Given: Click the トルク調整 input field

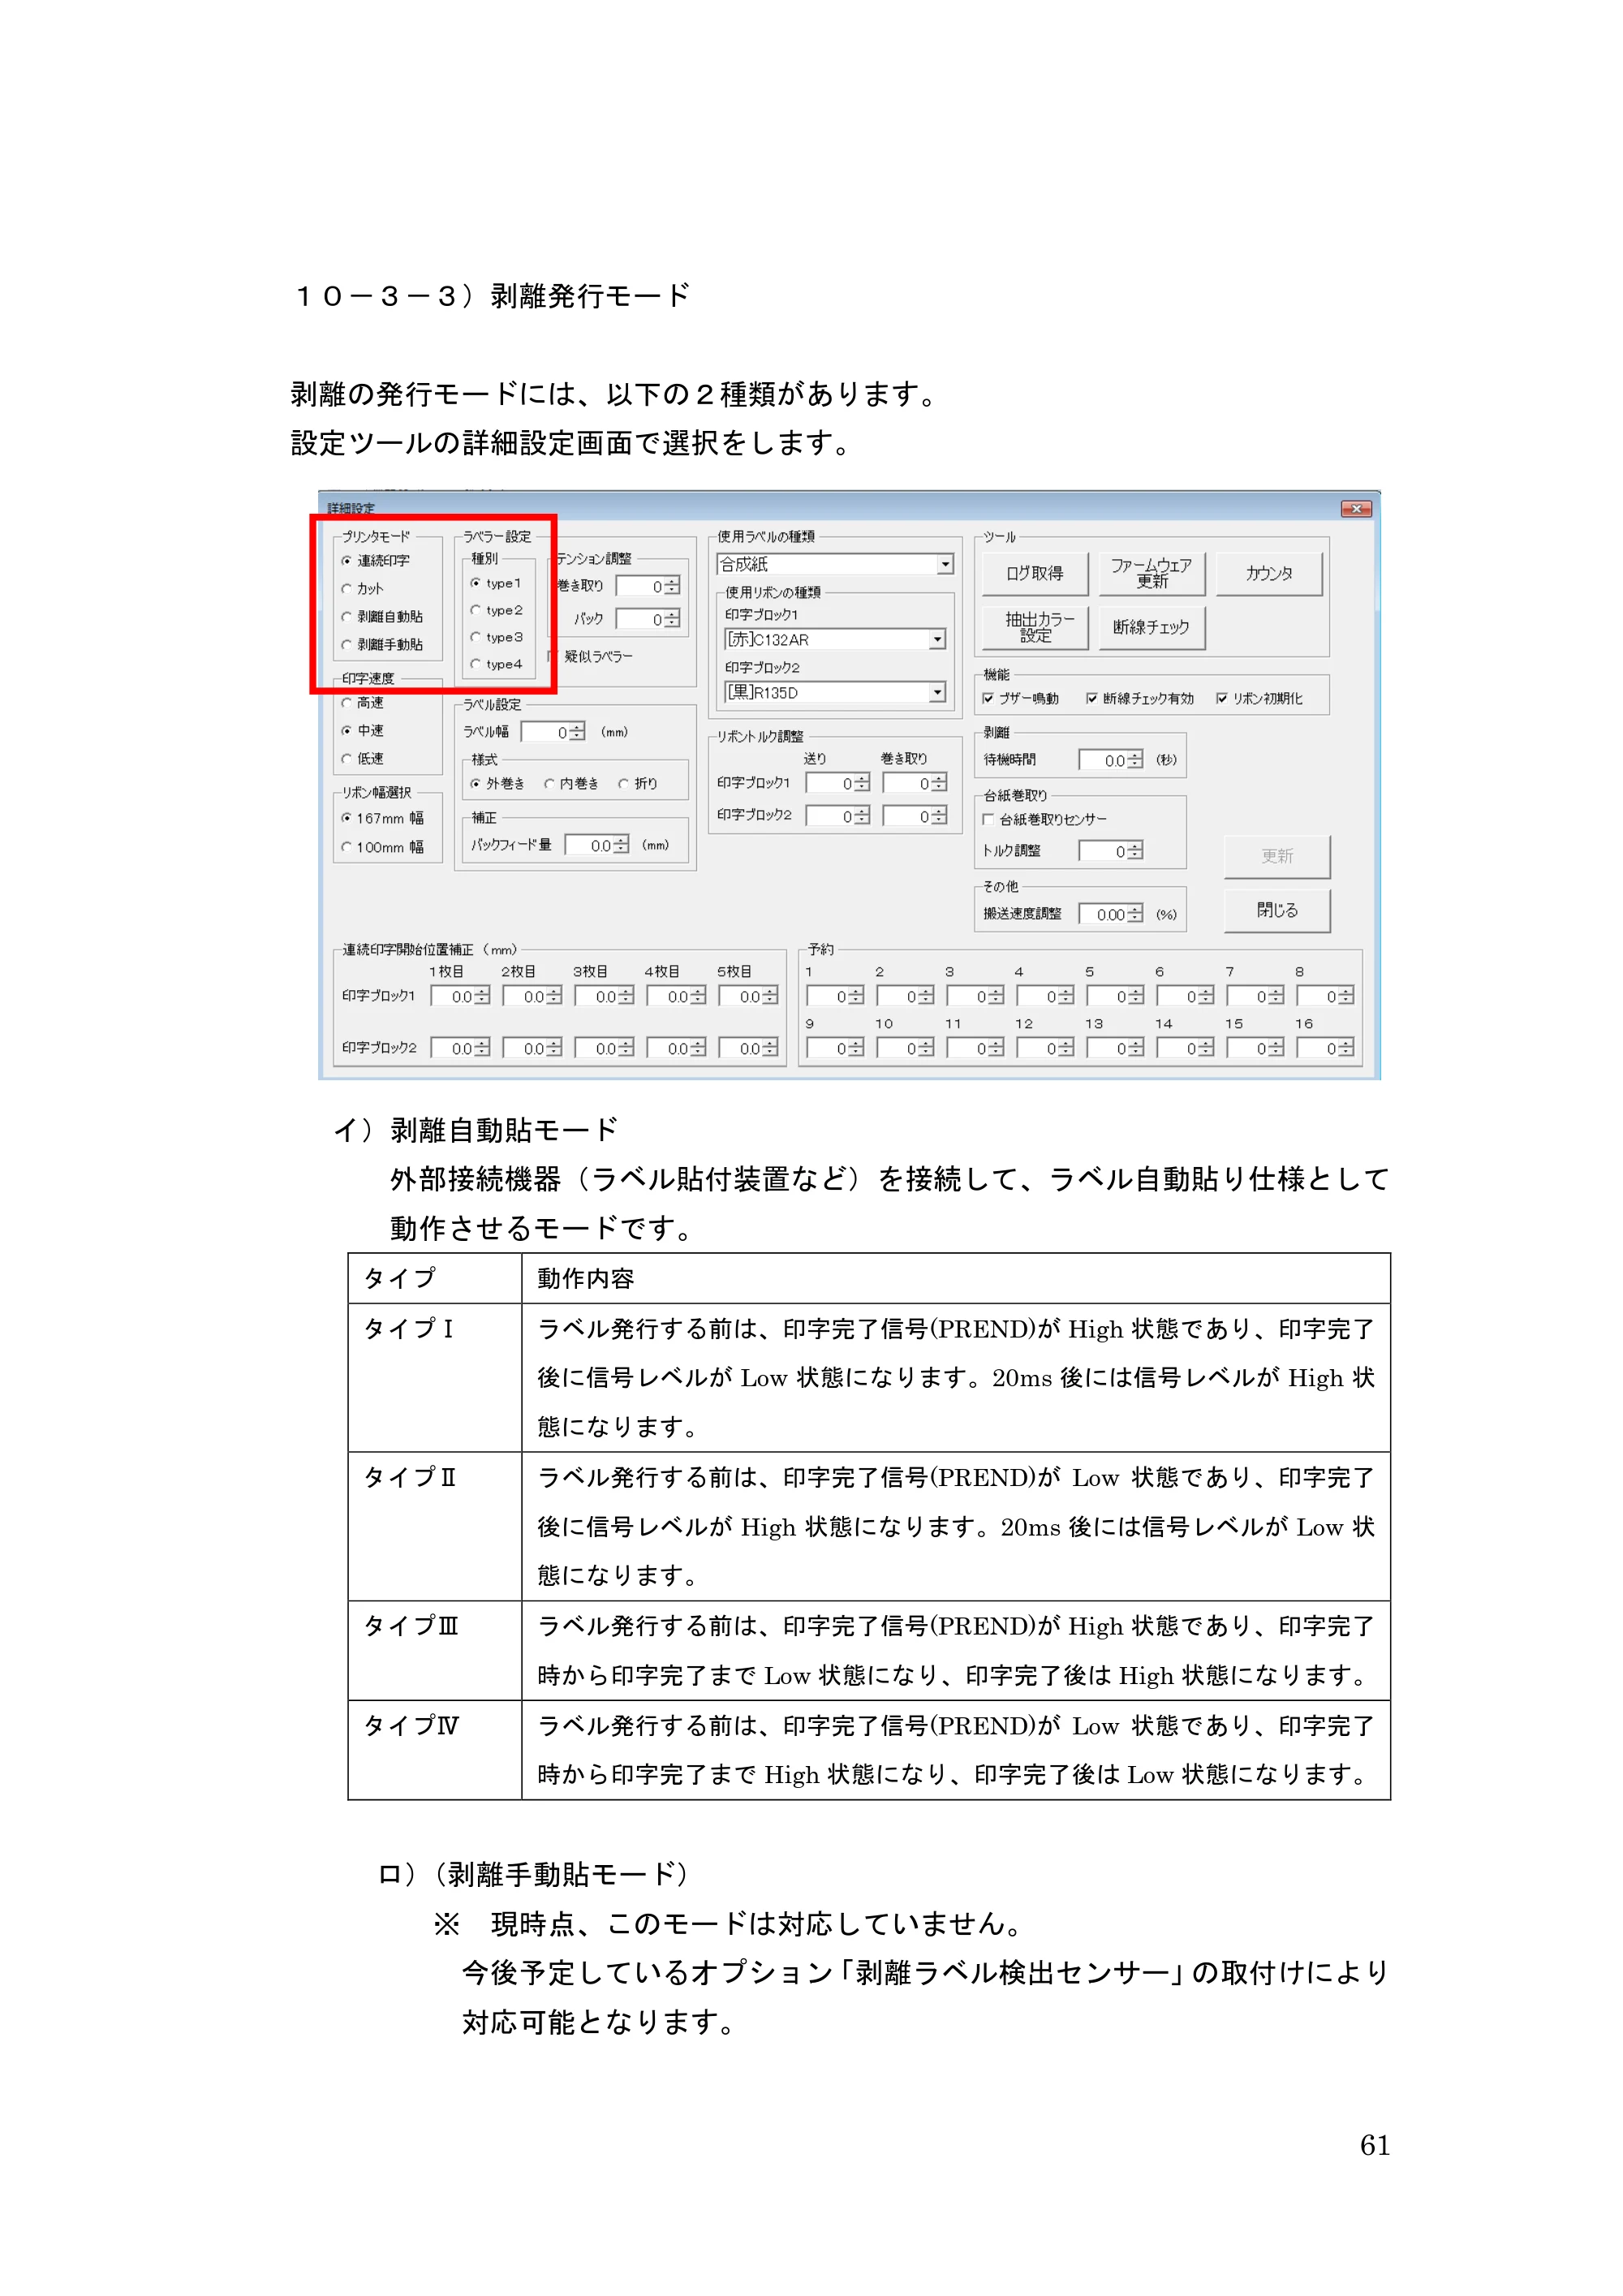Looking at the screenshot, I should coord(1111,852).
